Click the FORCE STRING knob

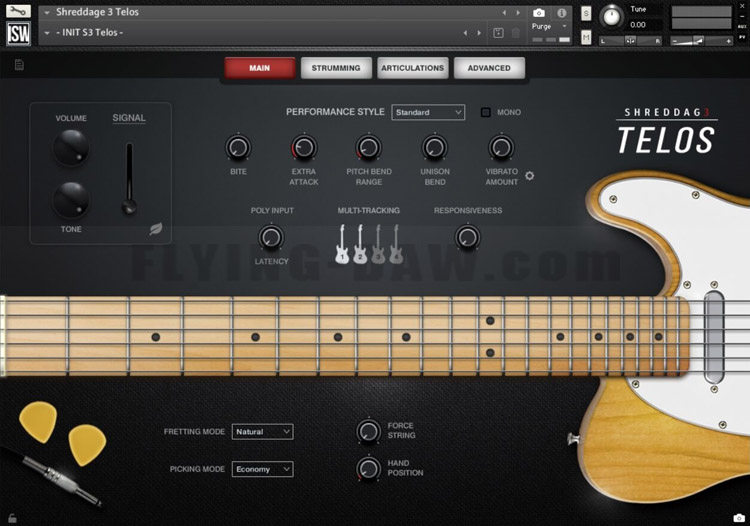tap(369, 431)
